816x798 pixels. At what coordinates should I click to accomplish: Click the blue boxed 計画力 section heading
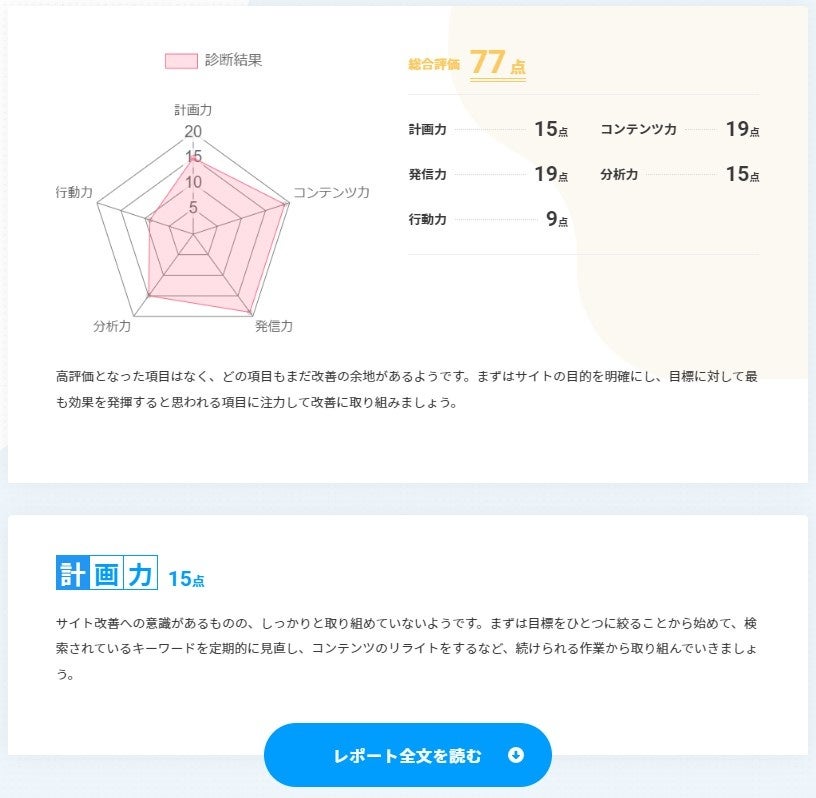tap(107, 574)
